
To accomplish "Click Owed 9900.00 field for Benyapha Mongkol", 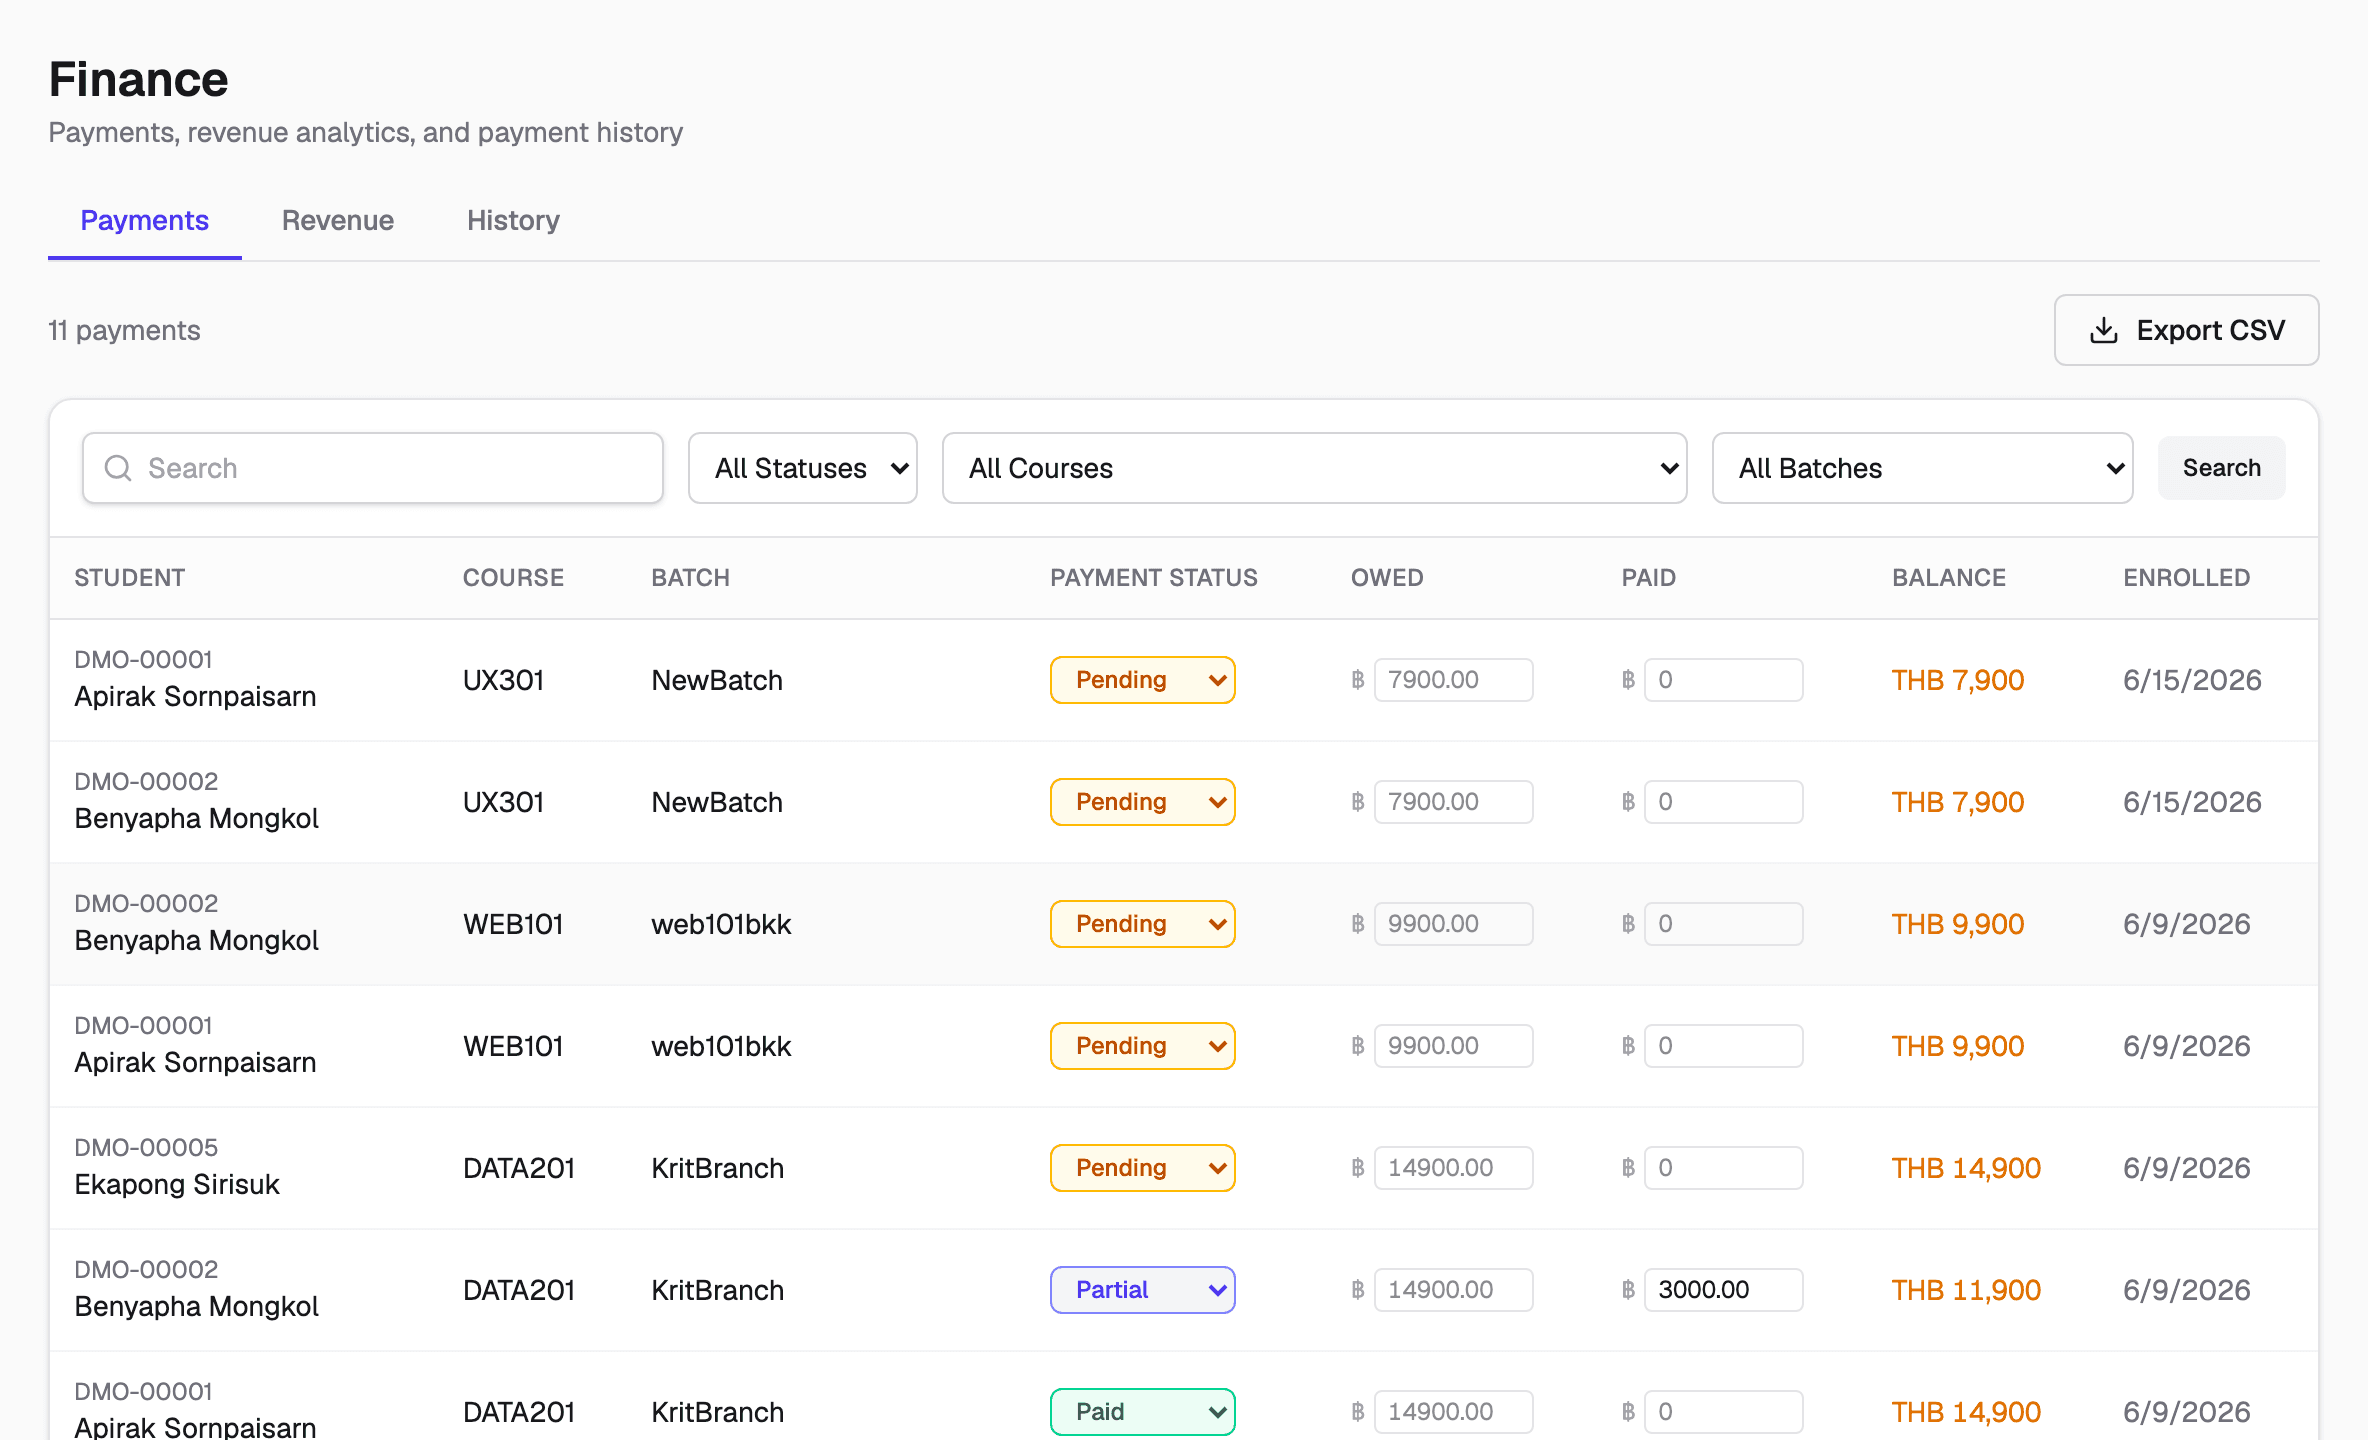I will (x=1454, y=924).
